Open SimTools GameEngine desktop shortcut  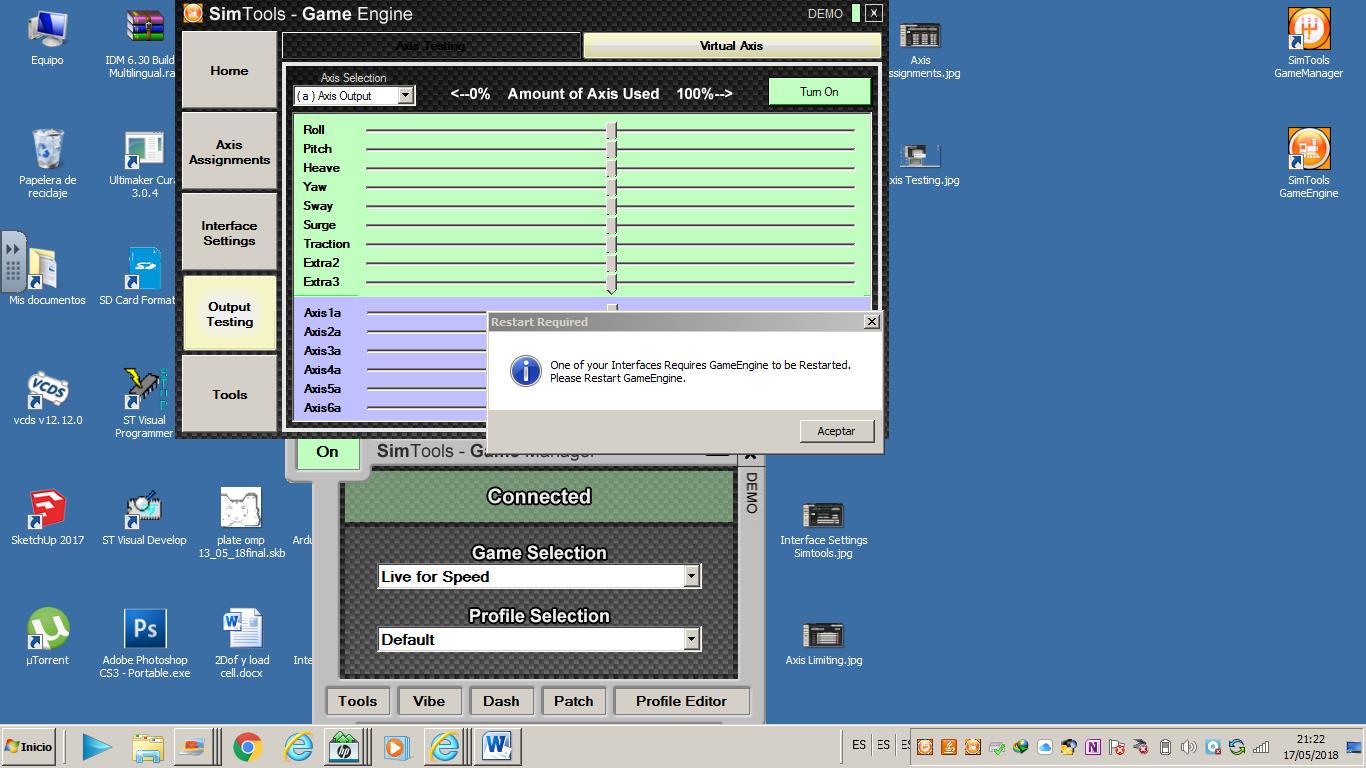pos(1308,151)
